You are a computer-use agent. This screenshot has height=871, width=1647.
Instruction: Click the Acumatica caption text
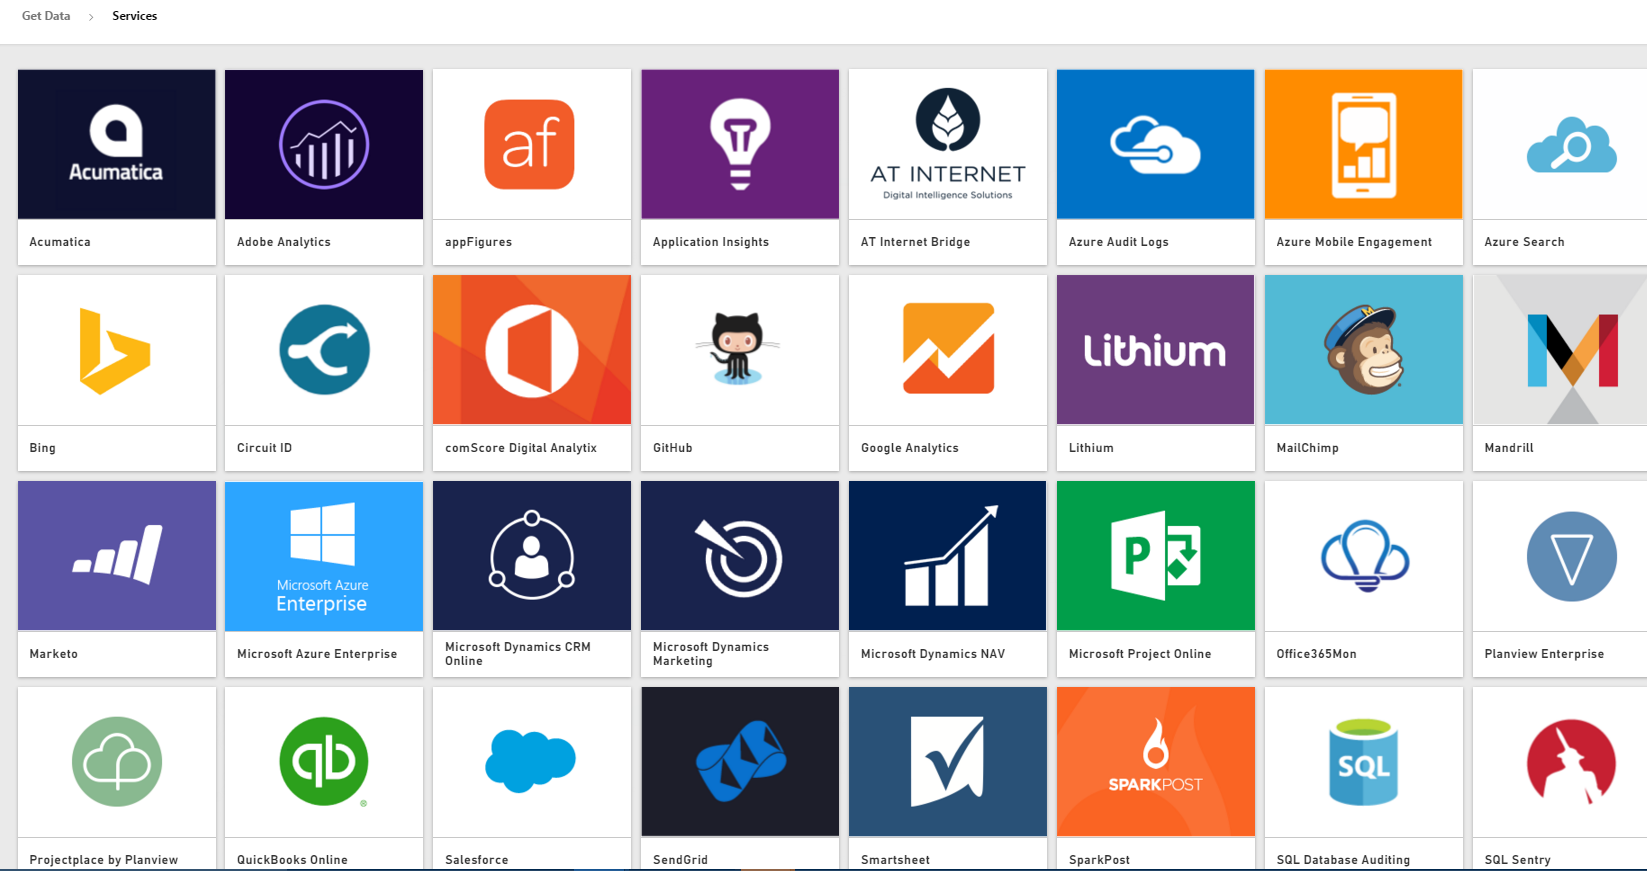(60, 242)
